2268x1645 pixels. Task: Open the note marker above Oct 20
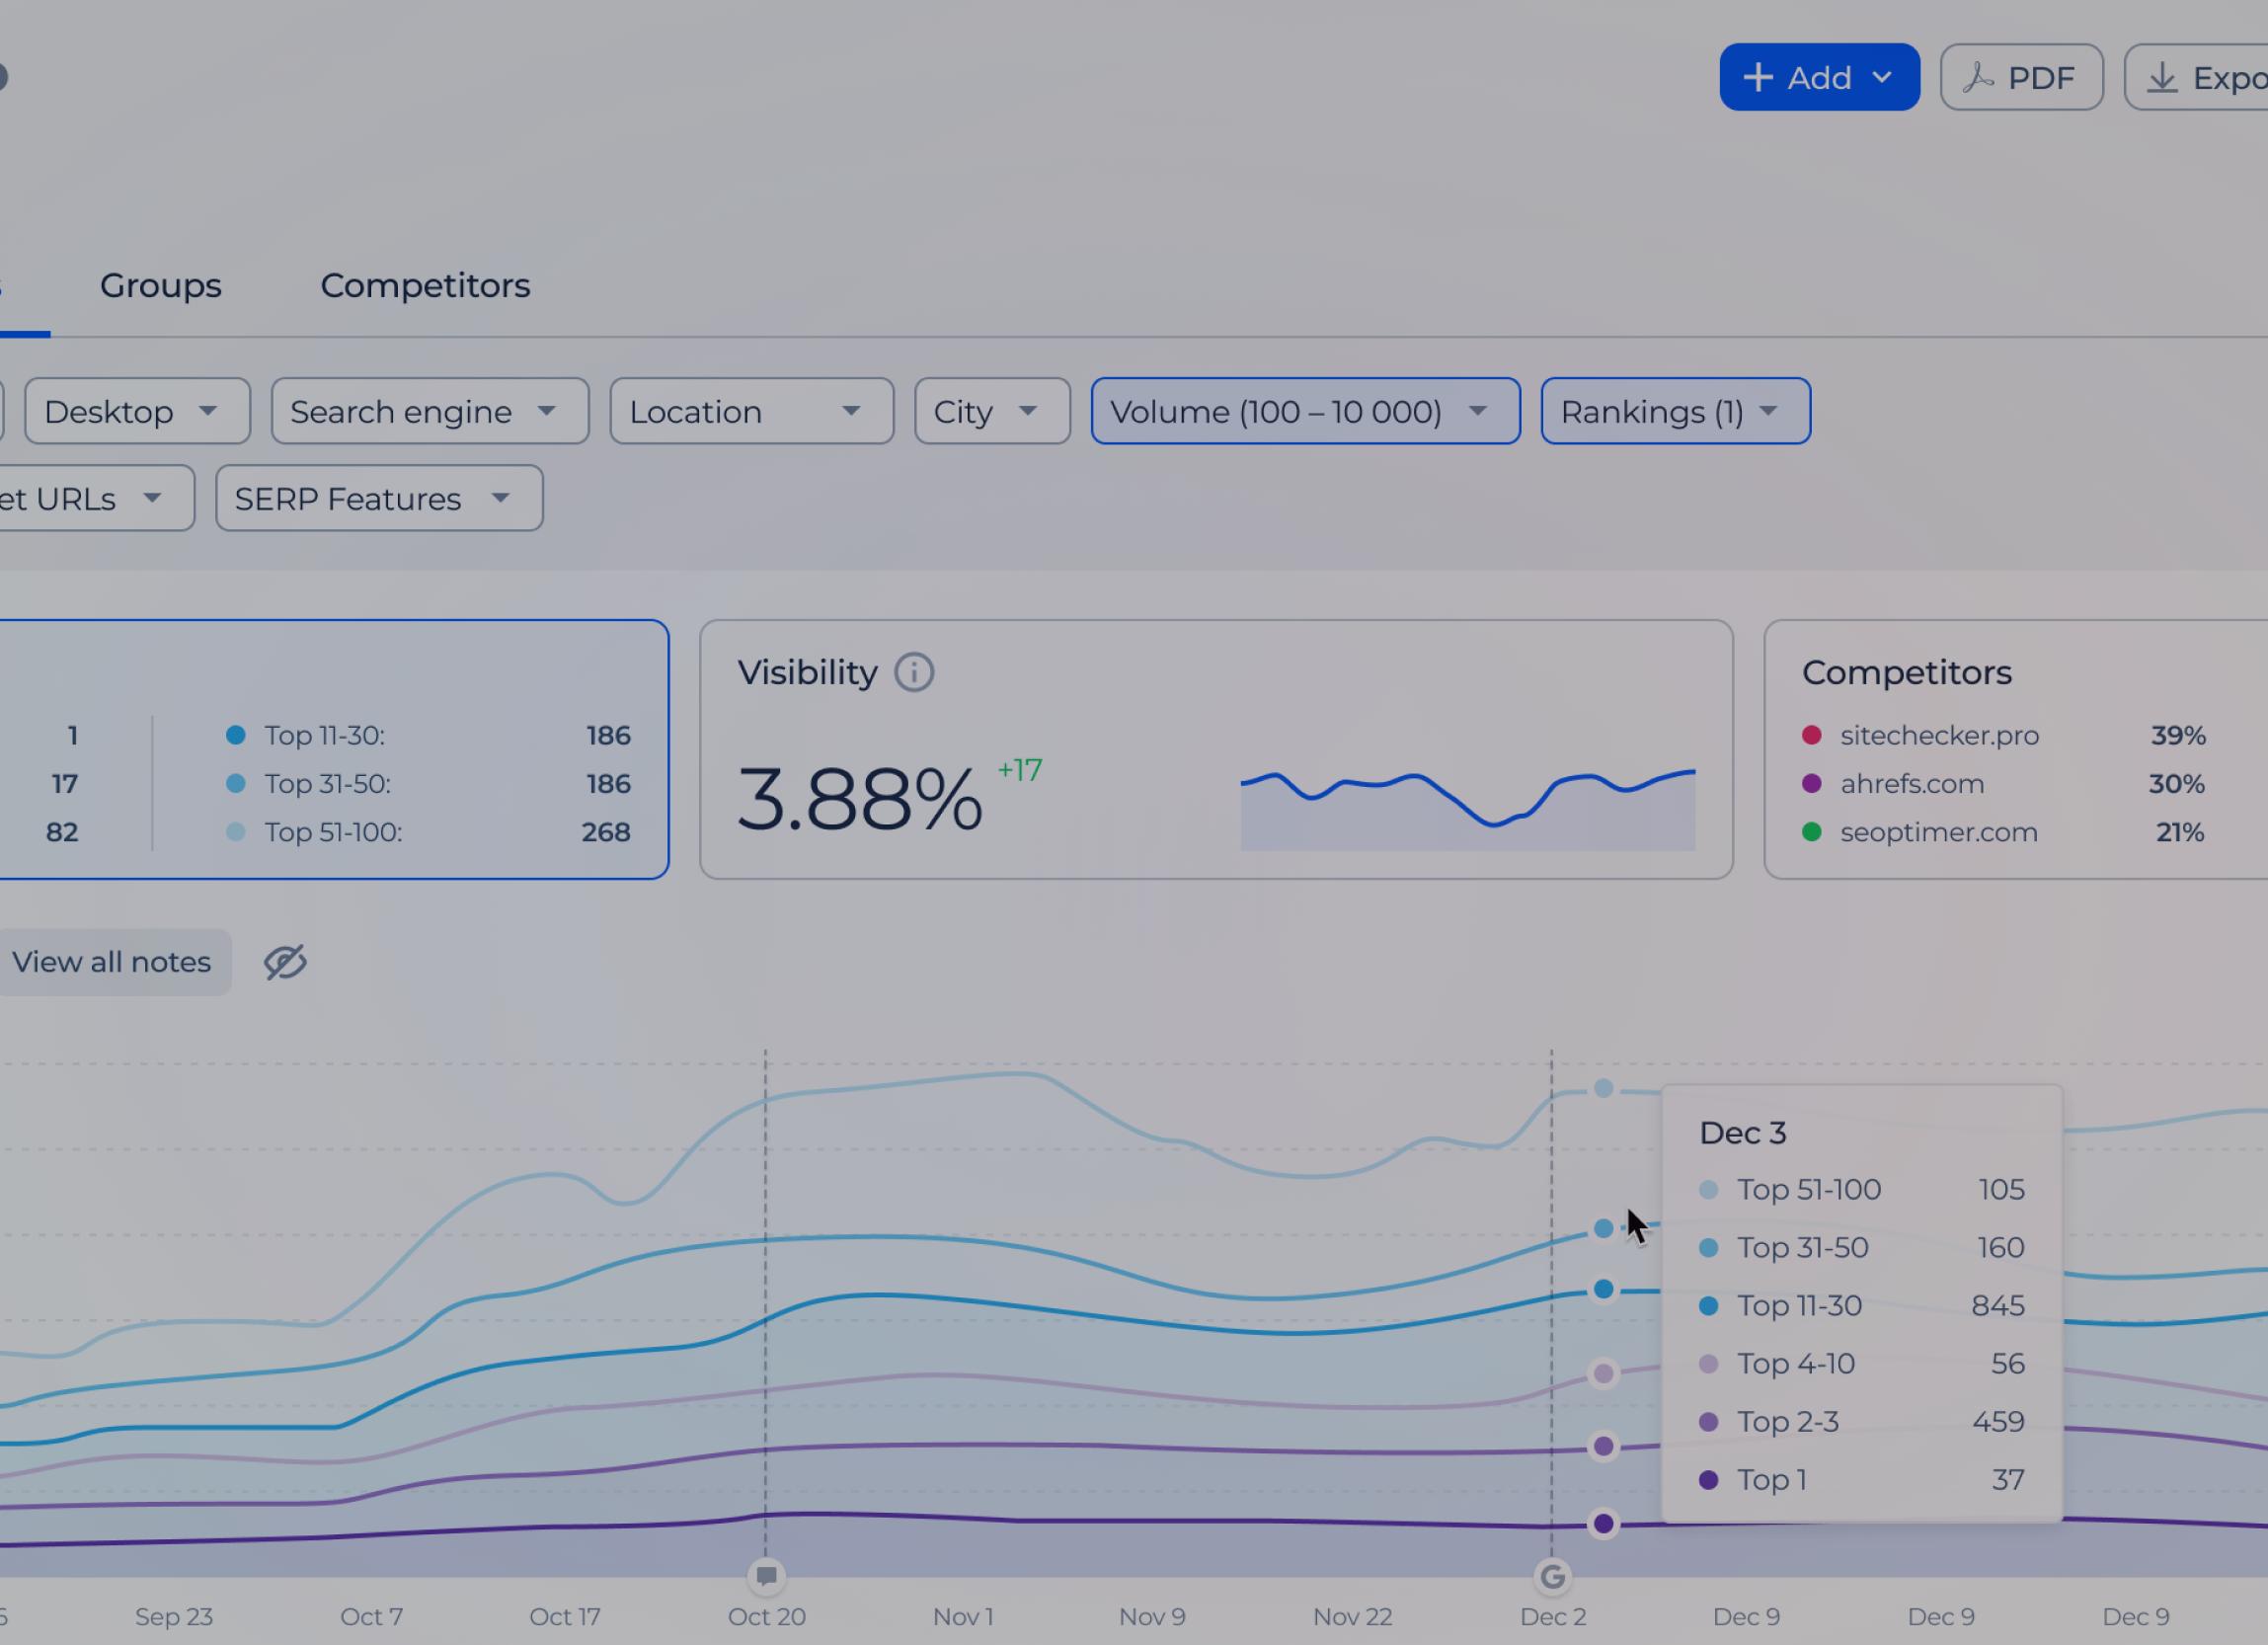(766, 1577)
